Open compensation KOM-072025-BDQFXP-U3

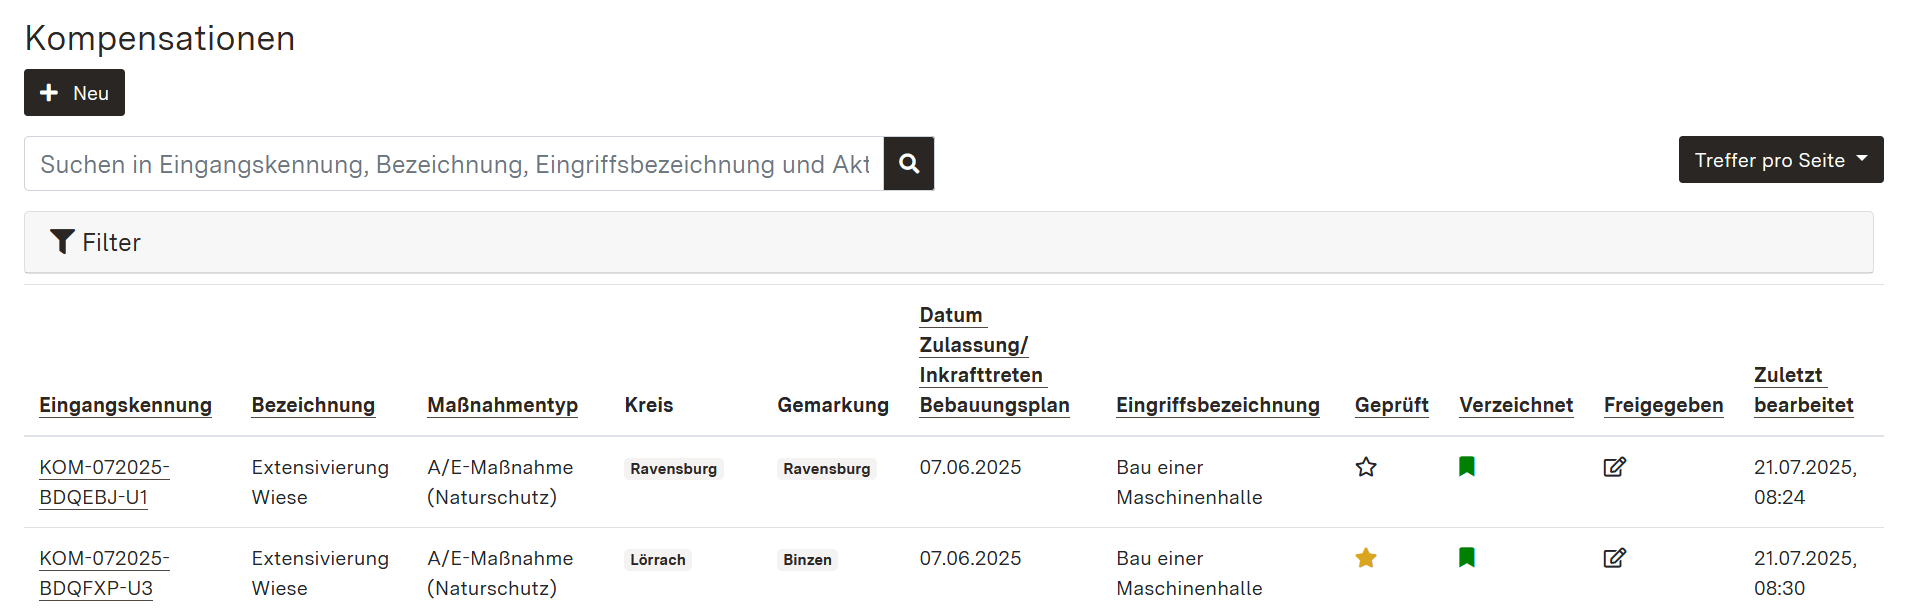tap(104, 573)
